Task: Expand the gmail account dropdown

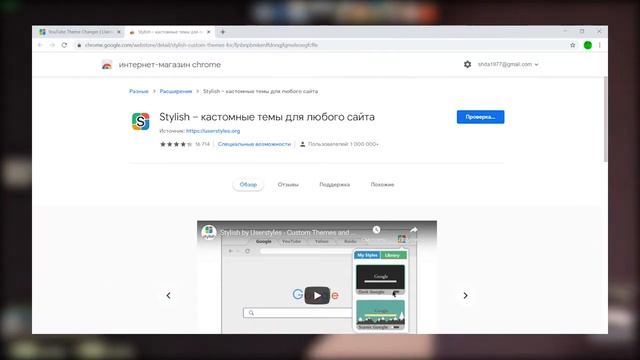Action: tap(508, 64)
